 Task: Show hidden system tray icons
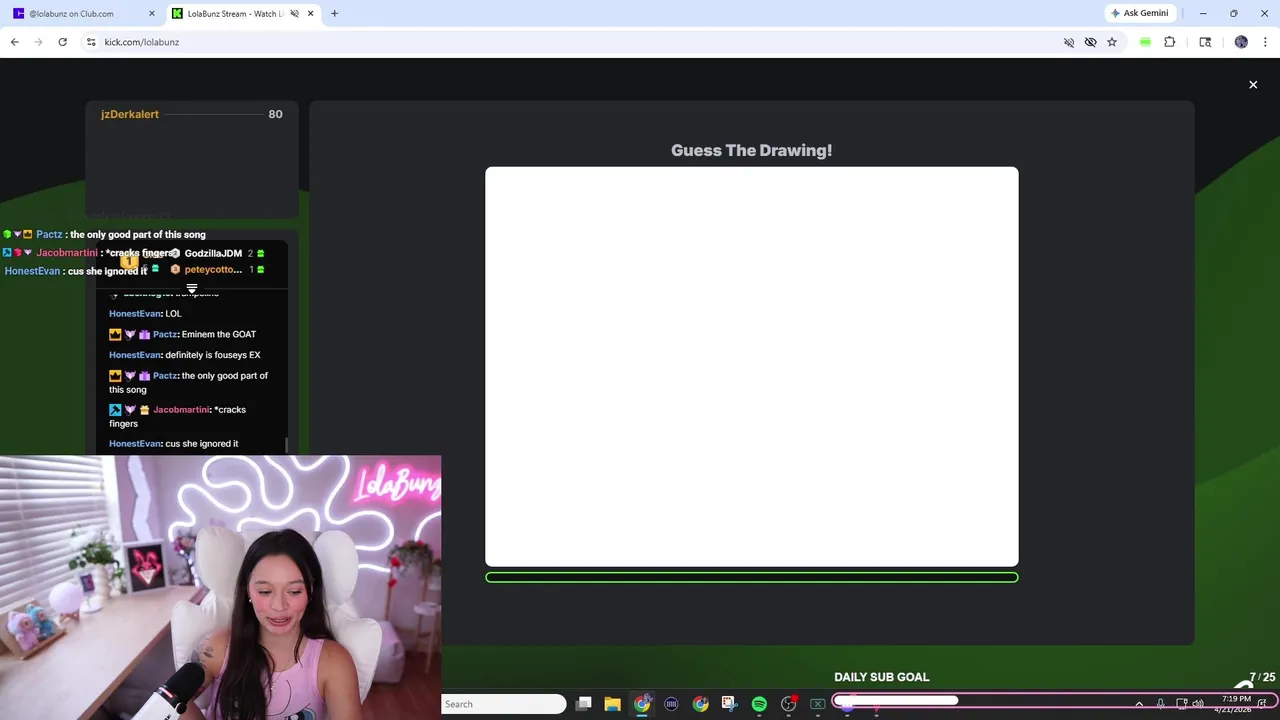click(1139, 704)
